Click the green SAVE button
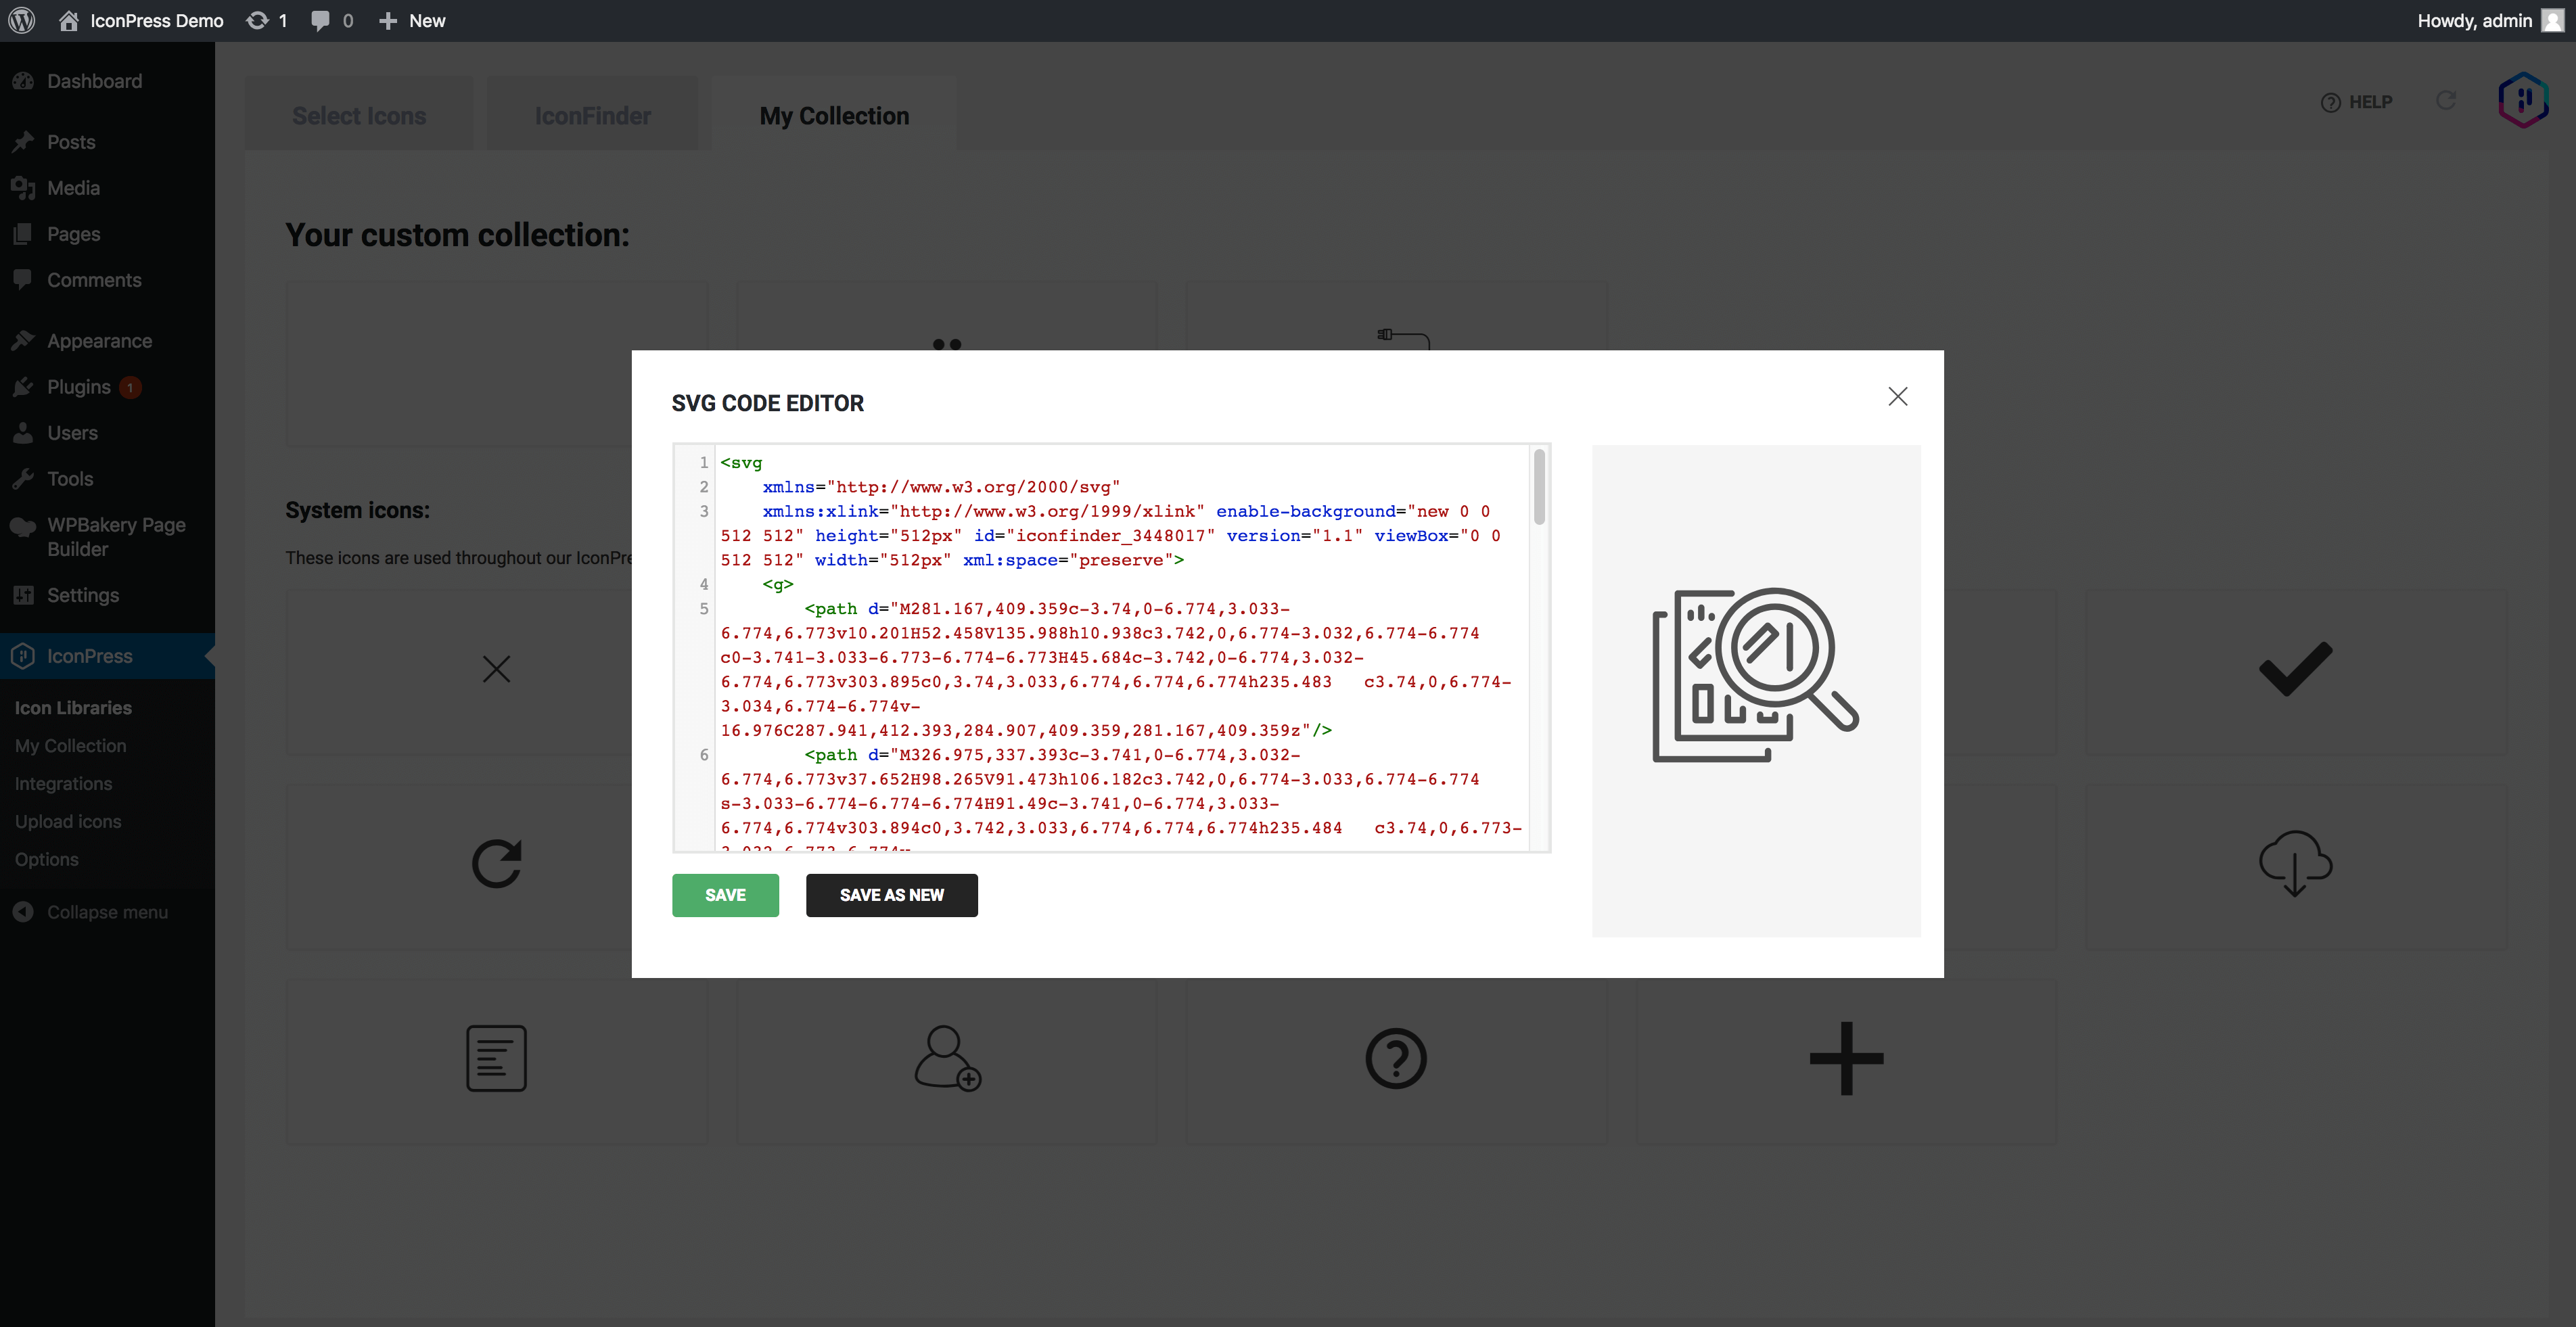This screenshot has width=2576, height=1327. pyautogui.click(x=725, y=895)
